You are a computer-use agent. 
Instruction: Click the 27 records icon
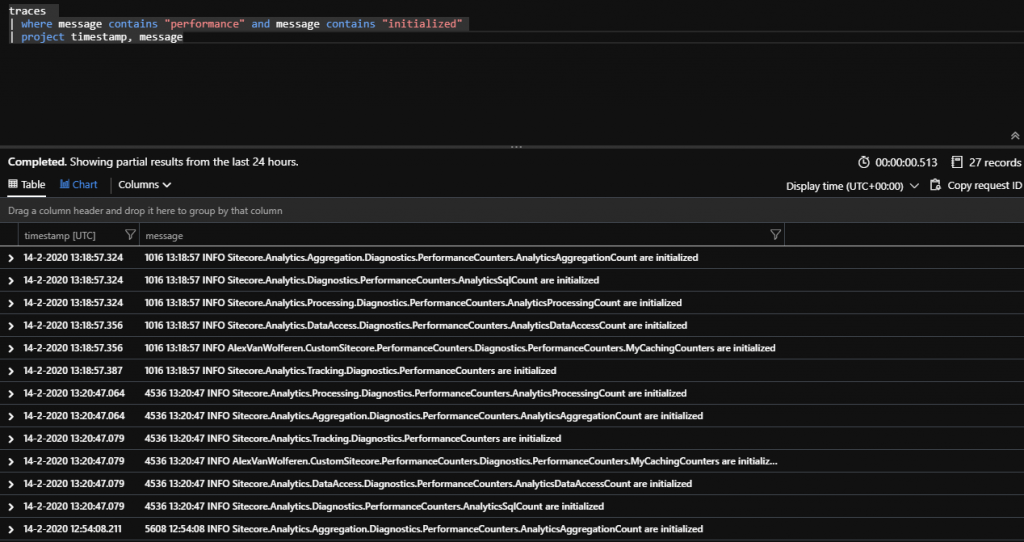pyautogui.click(x=957, y=162)
